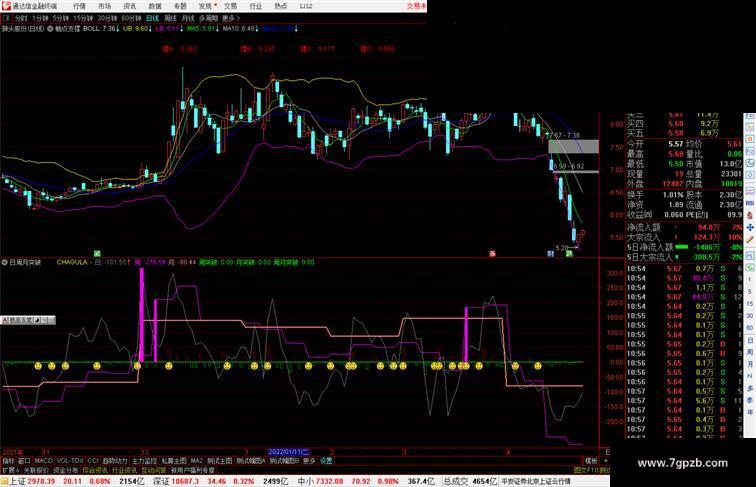The image size is (756, 487).
Task: Click the 2022/01/11 date marker on timeline
Action: 288,452
